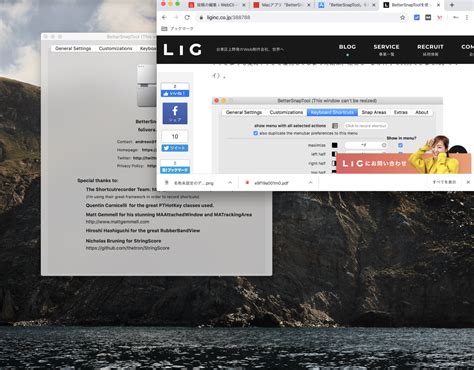Click the pdf download filename in downloads bar
The width and height of the screenshot is (474, 370).
tap(271, 183)
